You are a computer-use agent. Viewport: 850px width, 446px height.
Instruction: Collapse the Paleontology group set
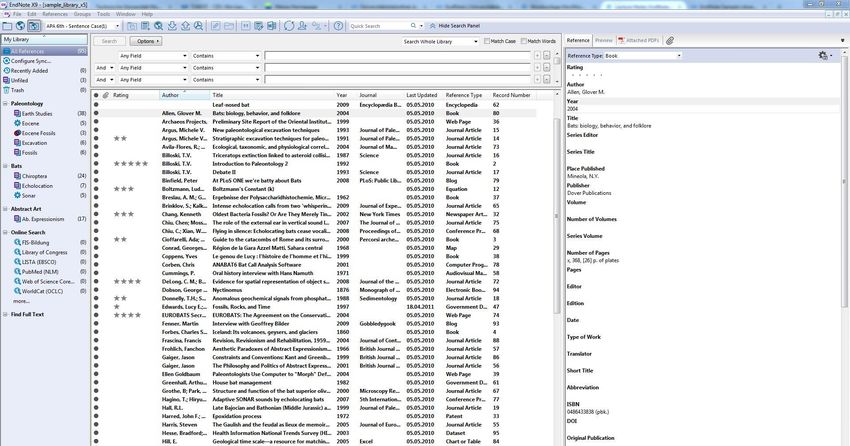click(5, 104)
